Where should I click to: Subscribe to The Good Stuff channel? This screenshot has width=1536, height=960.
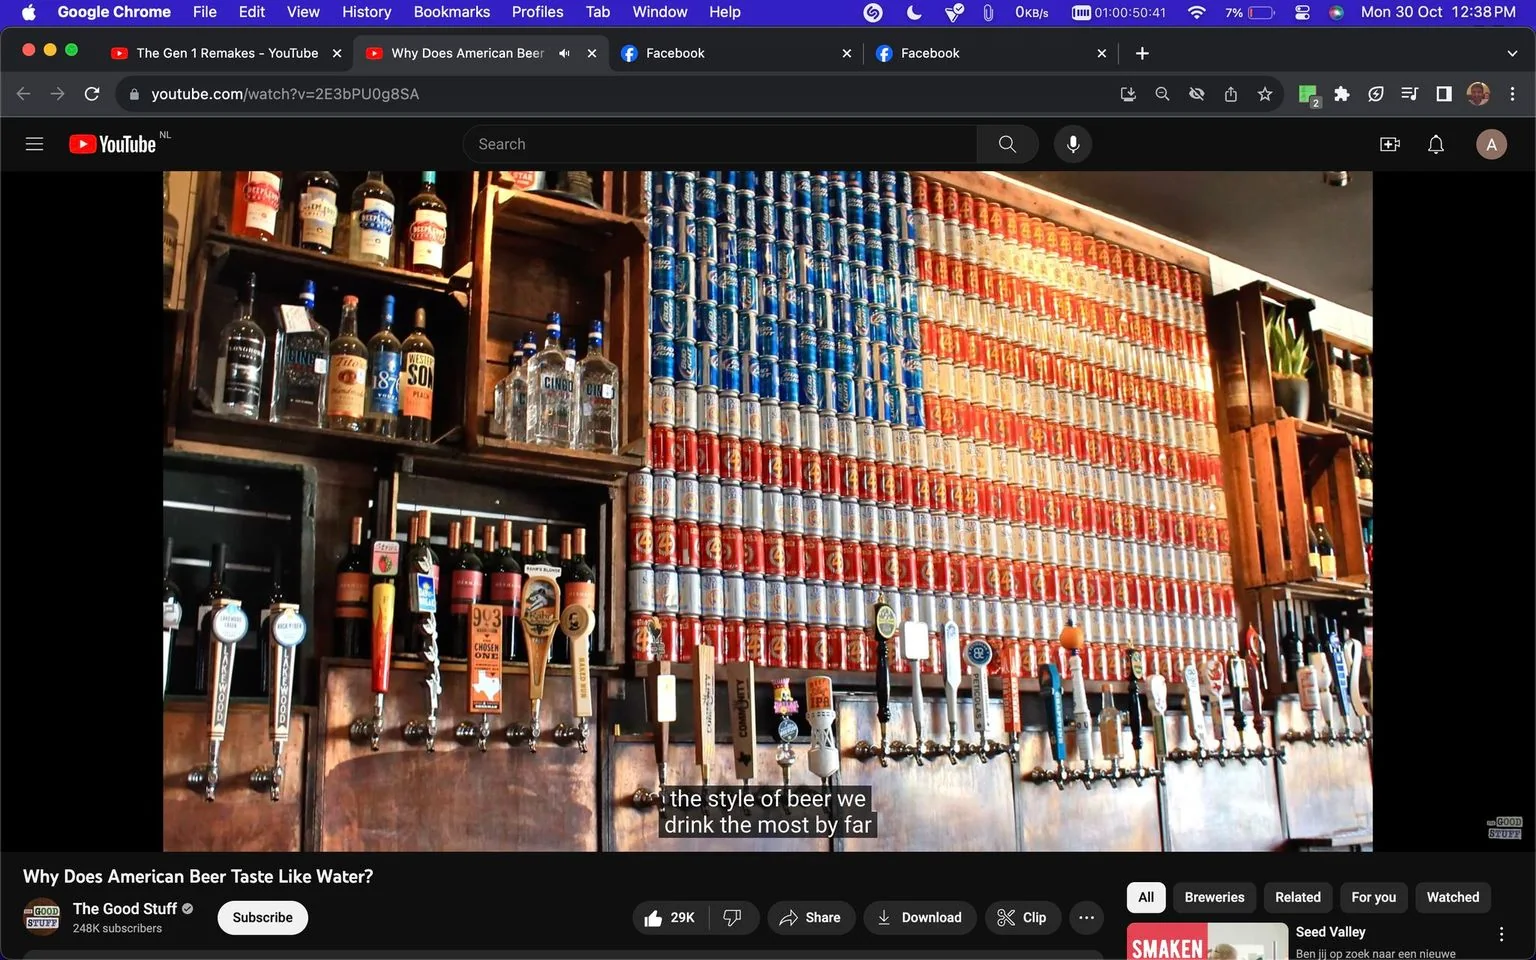(263, 917)
